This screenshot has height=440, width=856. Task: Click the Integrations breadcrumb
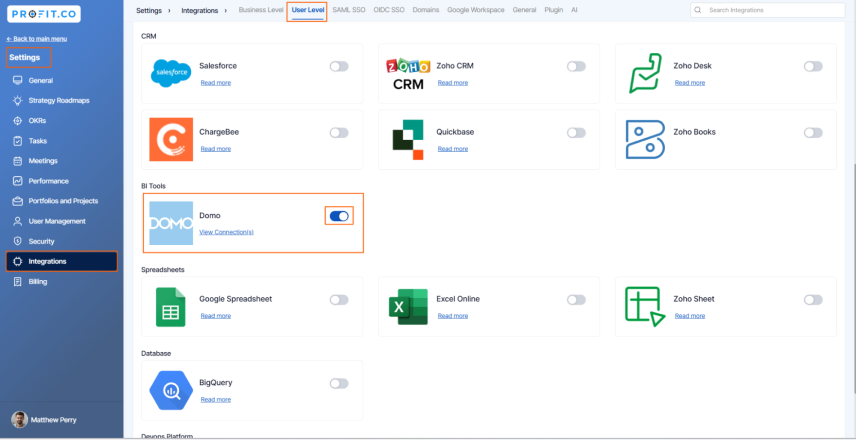[x=200, y=10]
